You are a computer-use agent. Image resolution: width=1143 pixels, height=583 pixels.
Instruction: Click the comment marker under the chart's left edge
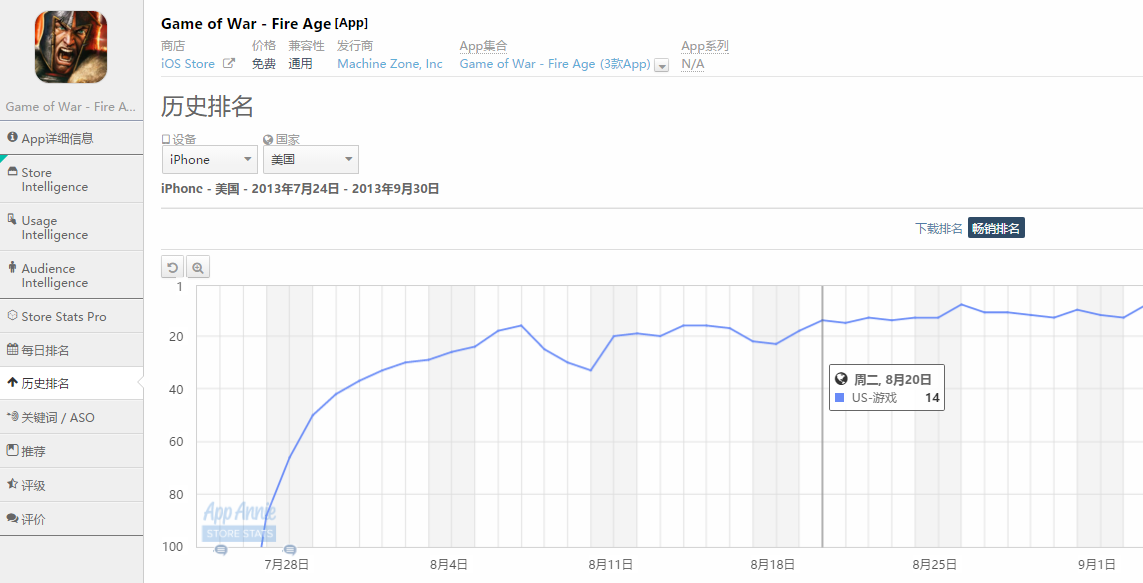(221, 549)
